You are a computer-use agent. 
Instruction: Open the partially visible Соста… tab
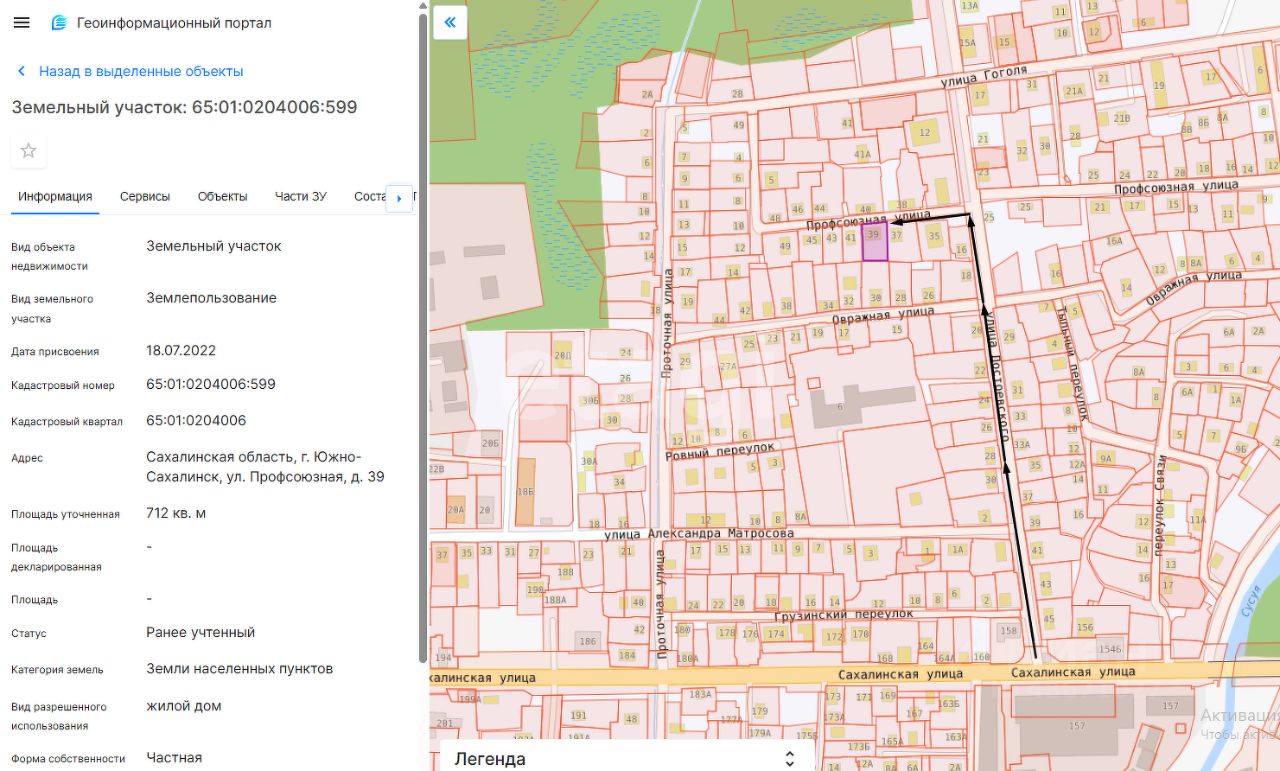coord(370,196)
